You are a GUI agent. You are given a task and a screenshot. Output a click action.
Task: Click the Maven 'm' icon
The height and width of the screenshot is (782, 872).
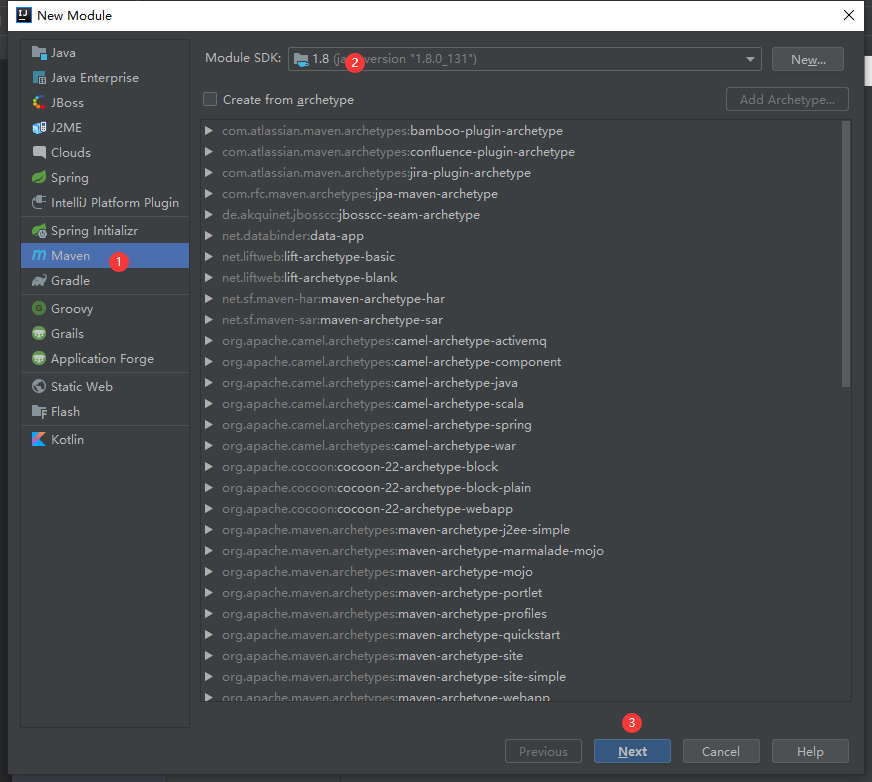click(x=39, y=255)
